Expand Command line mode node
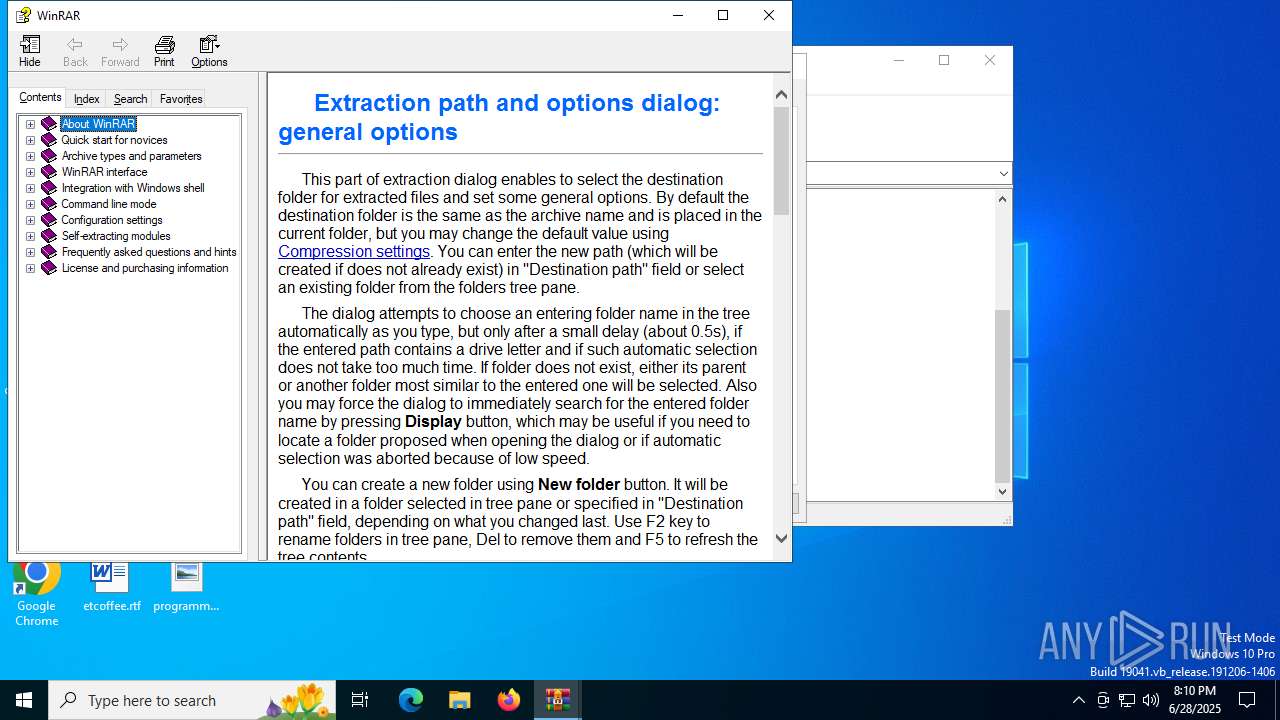The image size is (1280, 720). coord(30,204)
